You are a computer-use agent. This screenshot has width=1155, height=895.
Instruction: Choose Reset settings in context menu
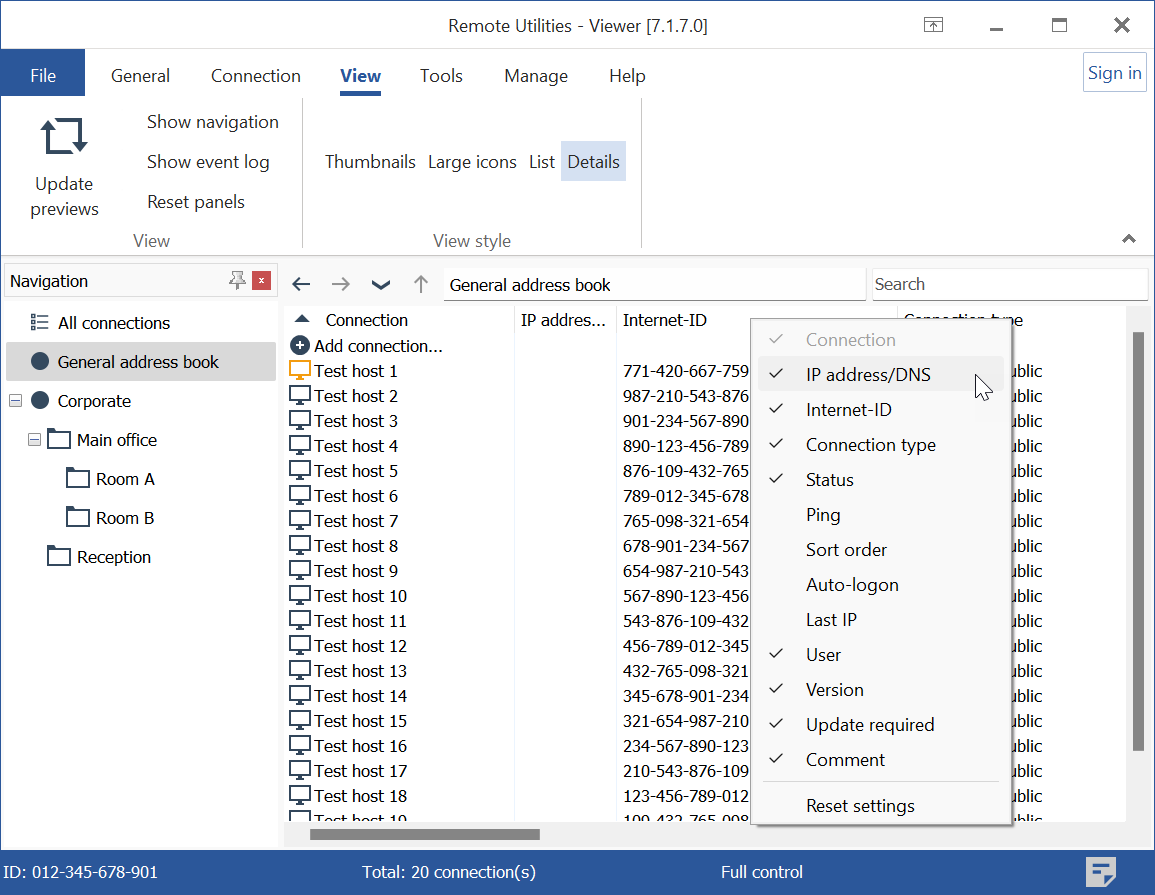(860, 806)
